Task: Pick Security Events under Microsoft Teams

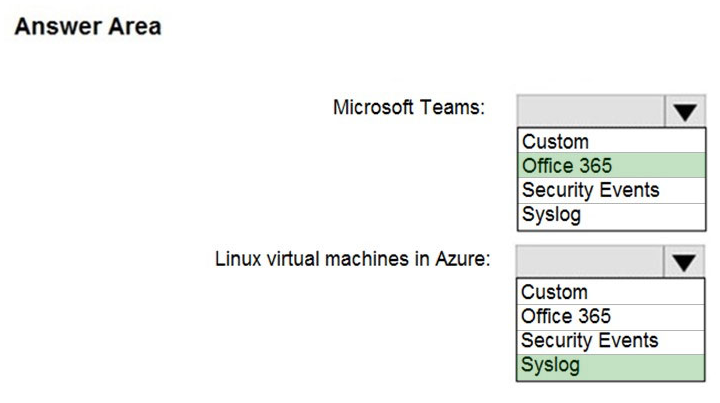Action: tap(590, 189)
